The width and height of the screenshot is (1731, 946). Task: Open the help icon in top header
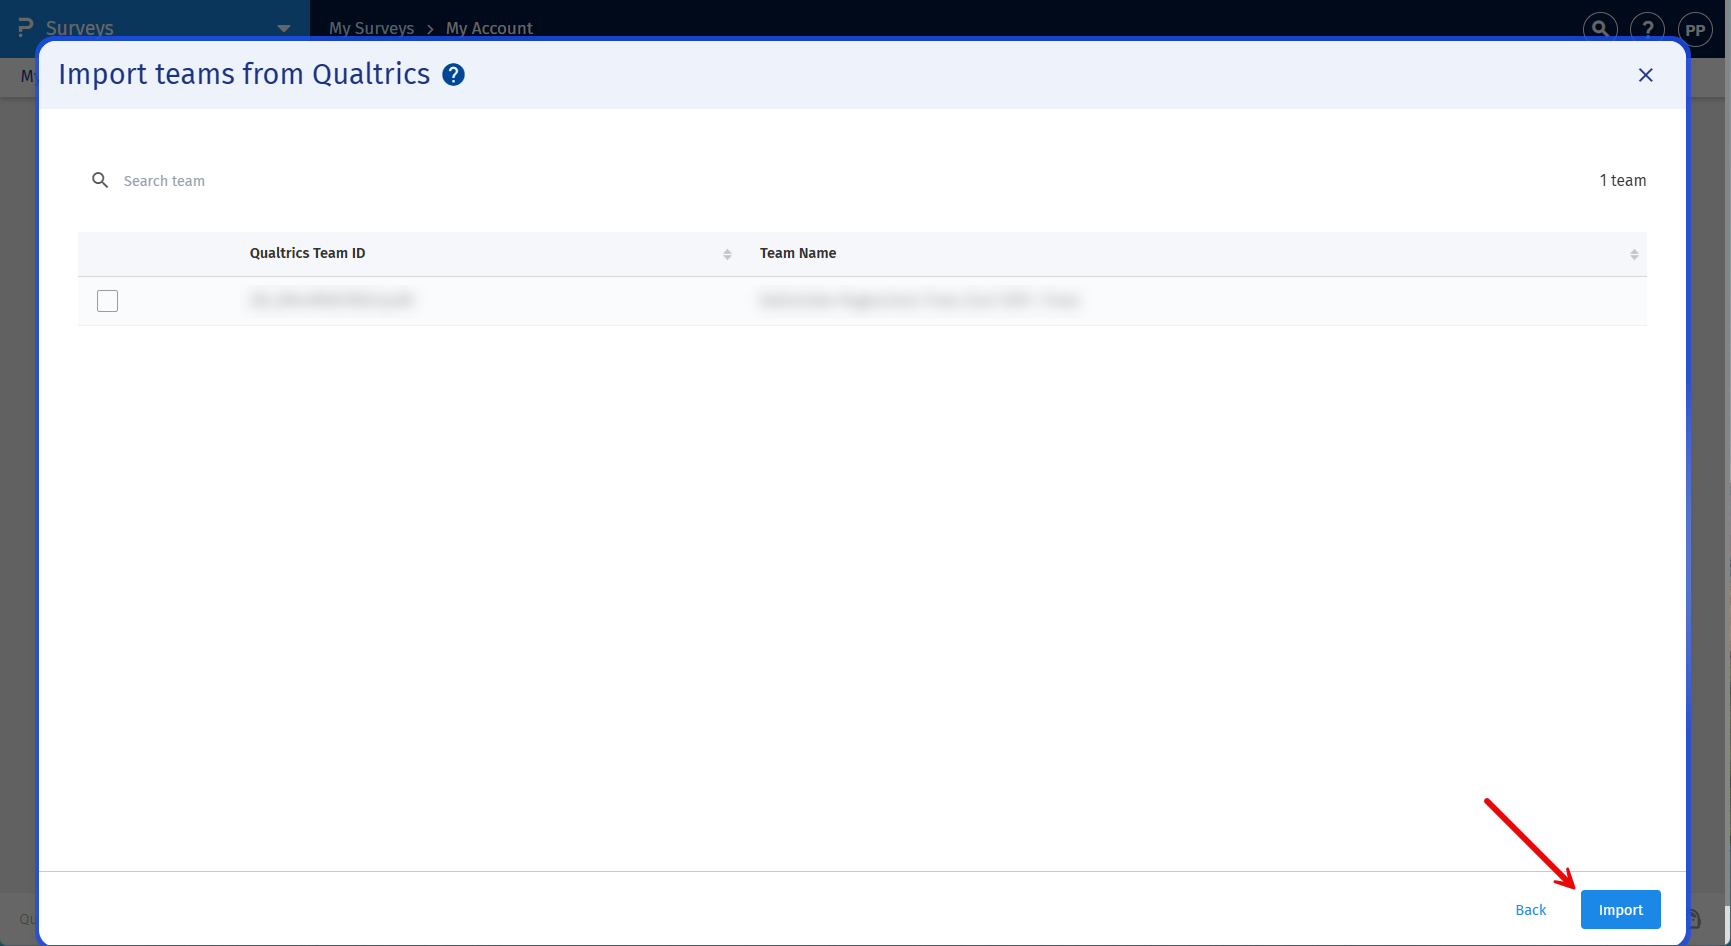tap(1647, 29)
